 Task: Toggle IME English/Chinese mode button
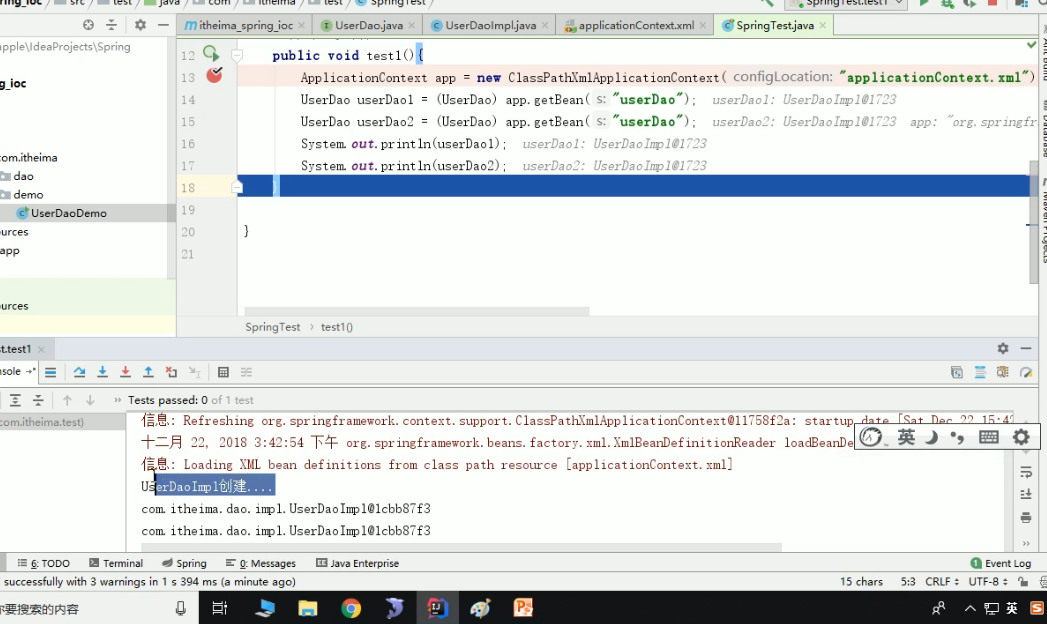tap(906, 437)
